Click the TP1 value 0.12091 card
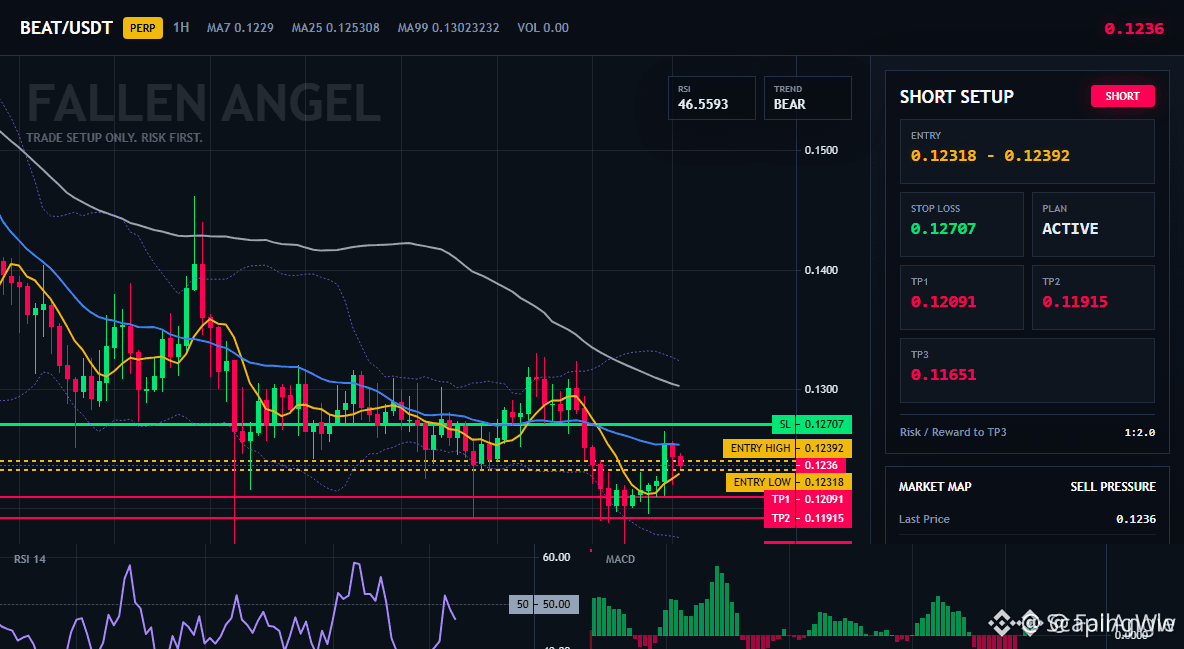Screen dimensions: 1184x649 pyautogui.click(x=961, y=297)
